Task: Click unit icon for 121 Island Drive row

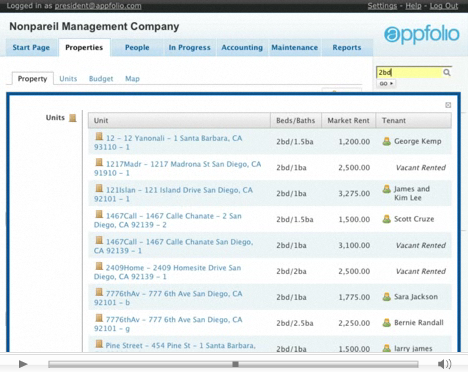Action: pos(99,188)
